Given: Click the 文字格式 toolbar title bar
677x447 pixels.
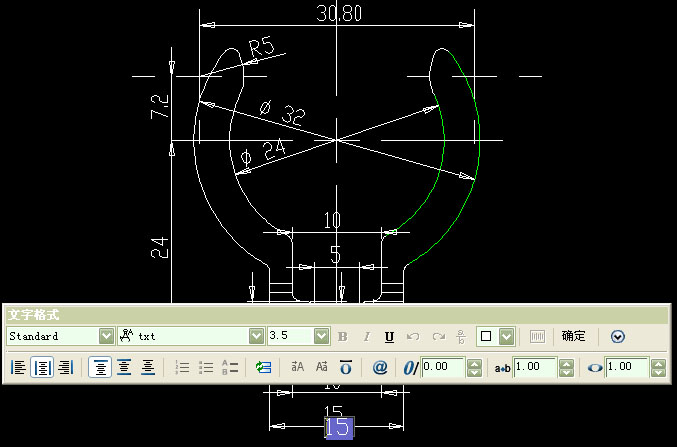Looking at the screenshot, I should (337, 315).
